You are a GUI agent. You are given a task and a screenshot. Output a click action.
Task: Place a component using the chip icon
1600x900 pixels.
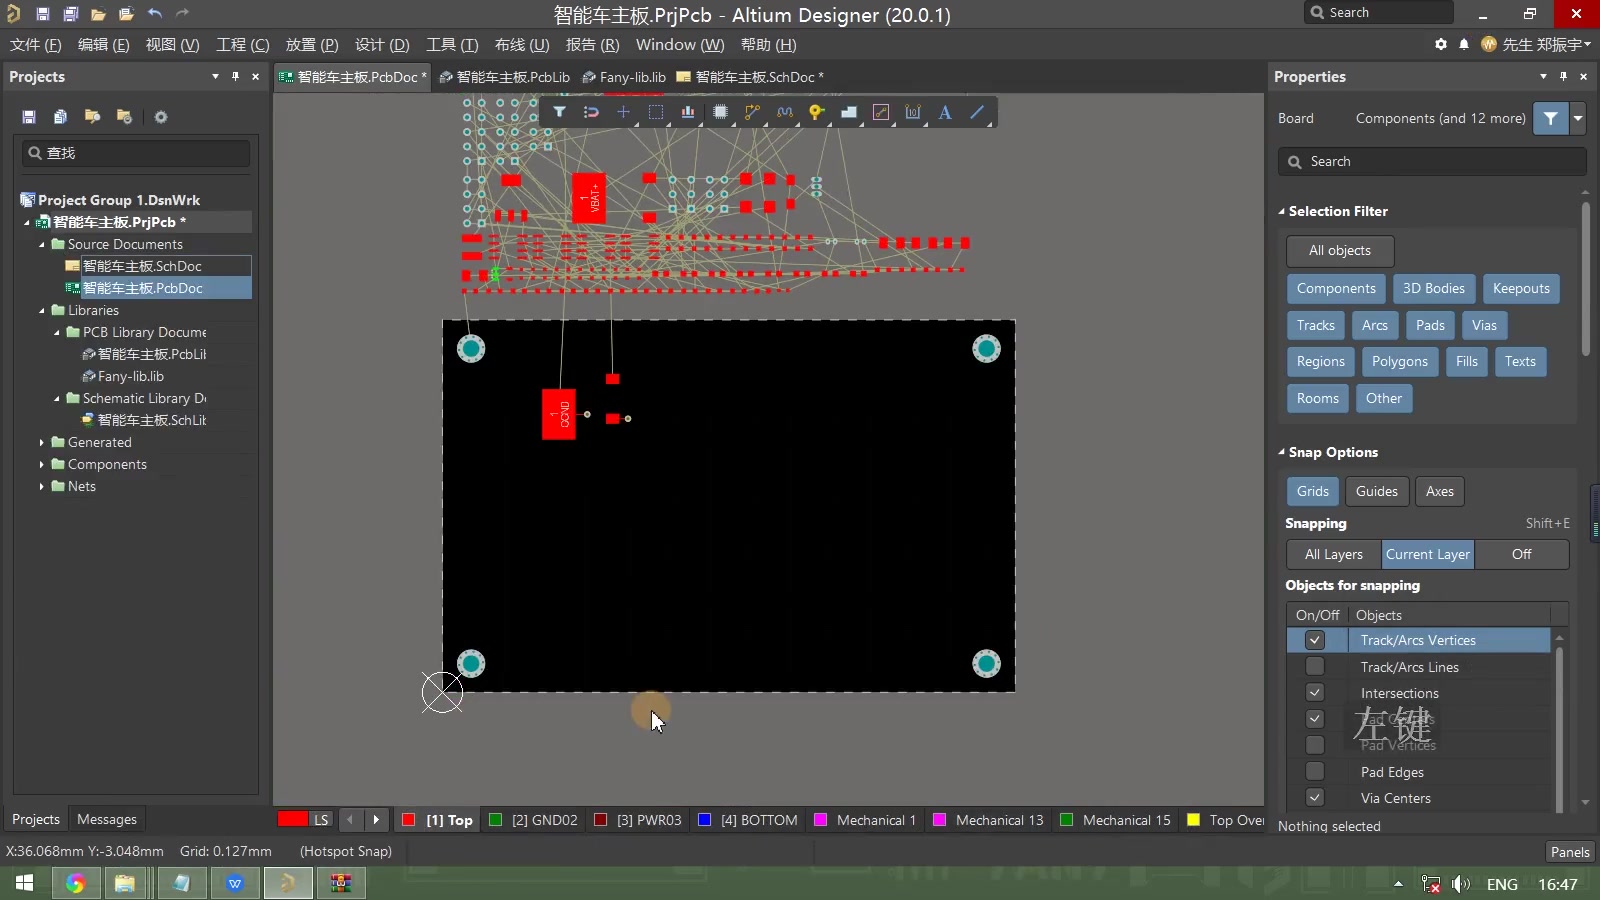pyautogui.click(x=720, y=112)
